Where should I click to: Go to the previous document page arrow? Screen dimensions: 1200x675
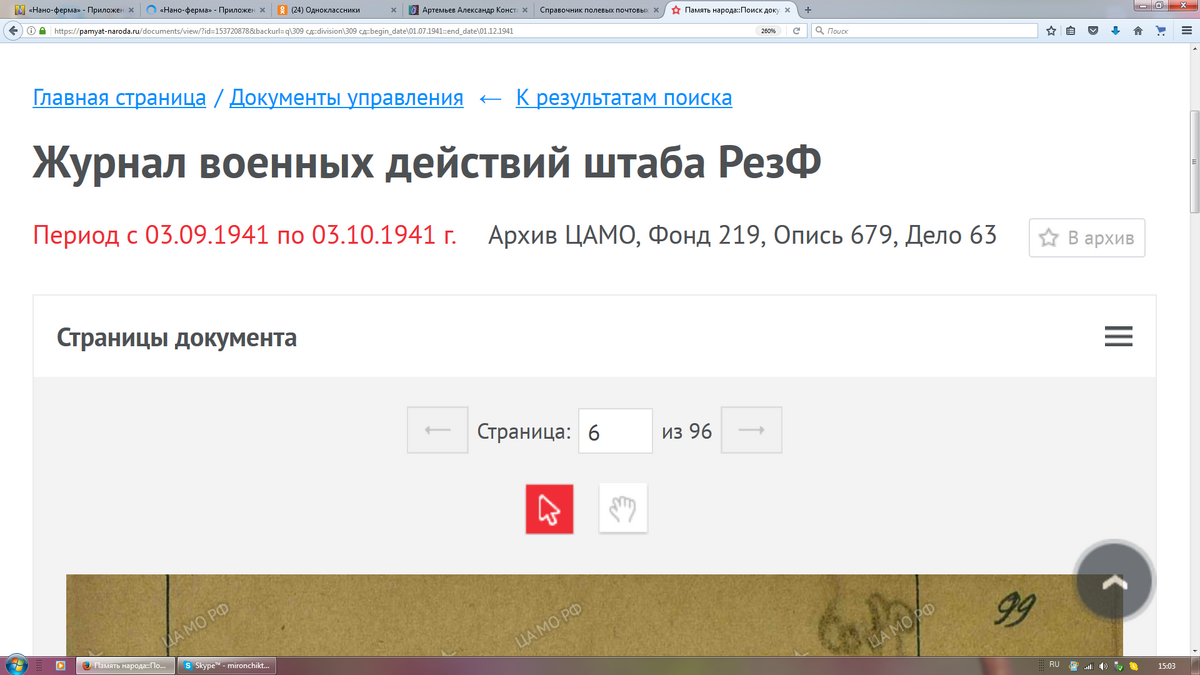coord(437,431)
